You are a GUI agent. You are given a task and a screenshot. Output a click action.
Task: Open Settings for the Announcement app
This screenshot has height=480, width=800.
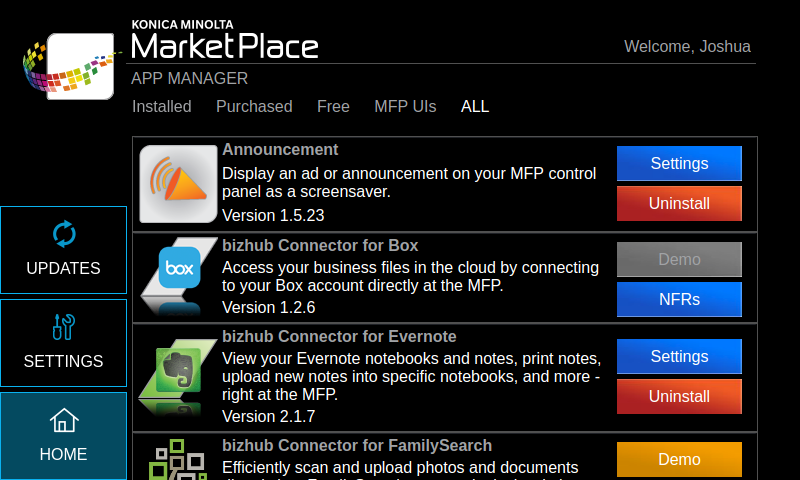pos(679,163)
